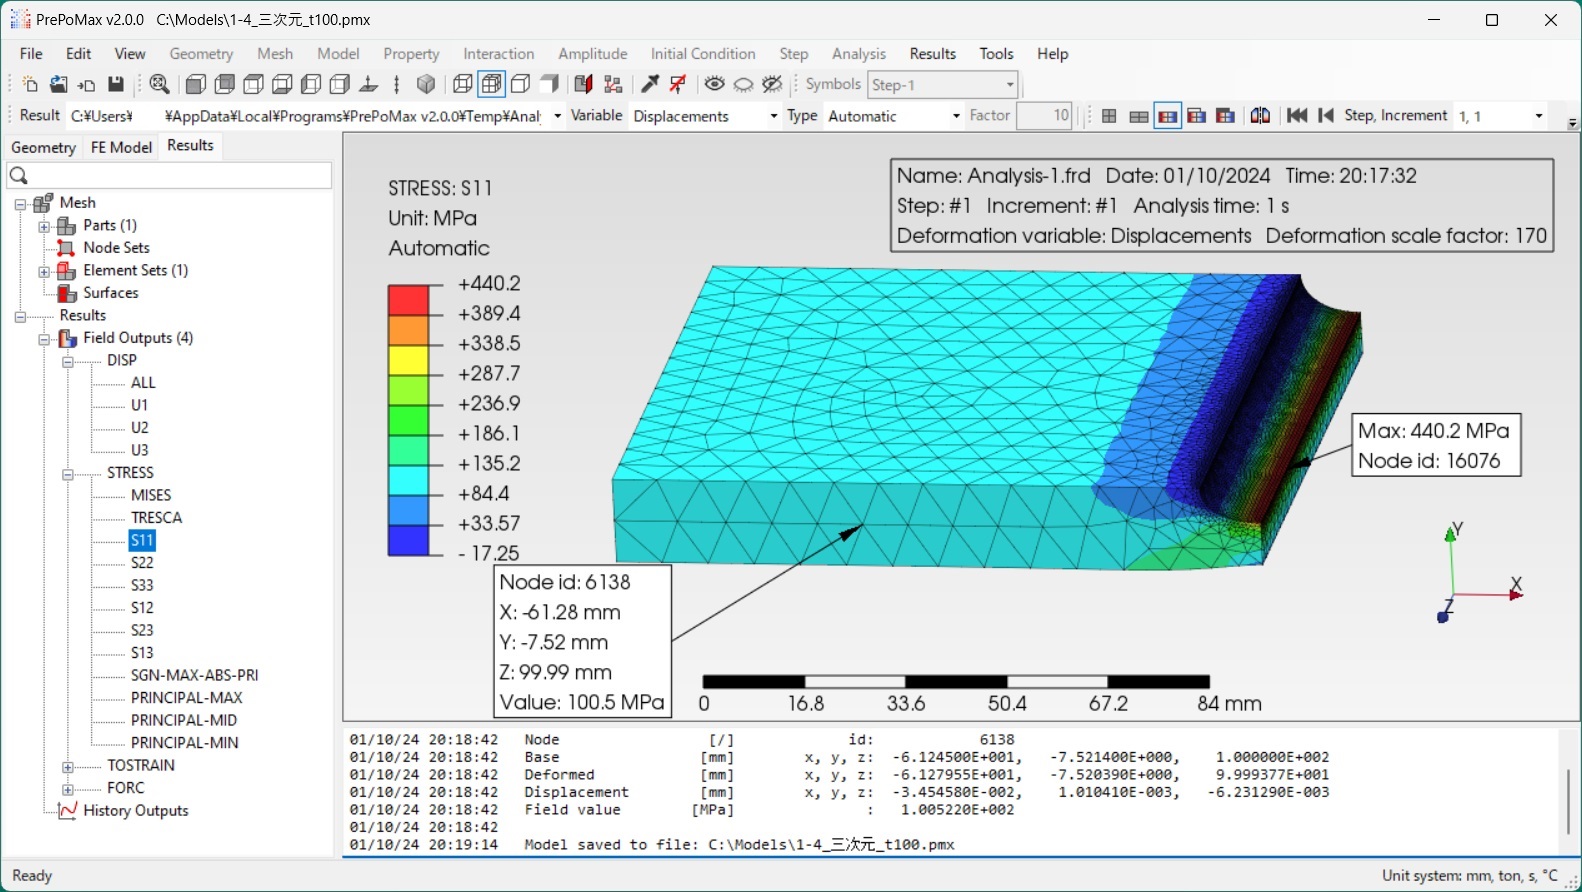Open the Query tool
1582x892 pixels.
650,85
